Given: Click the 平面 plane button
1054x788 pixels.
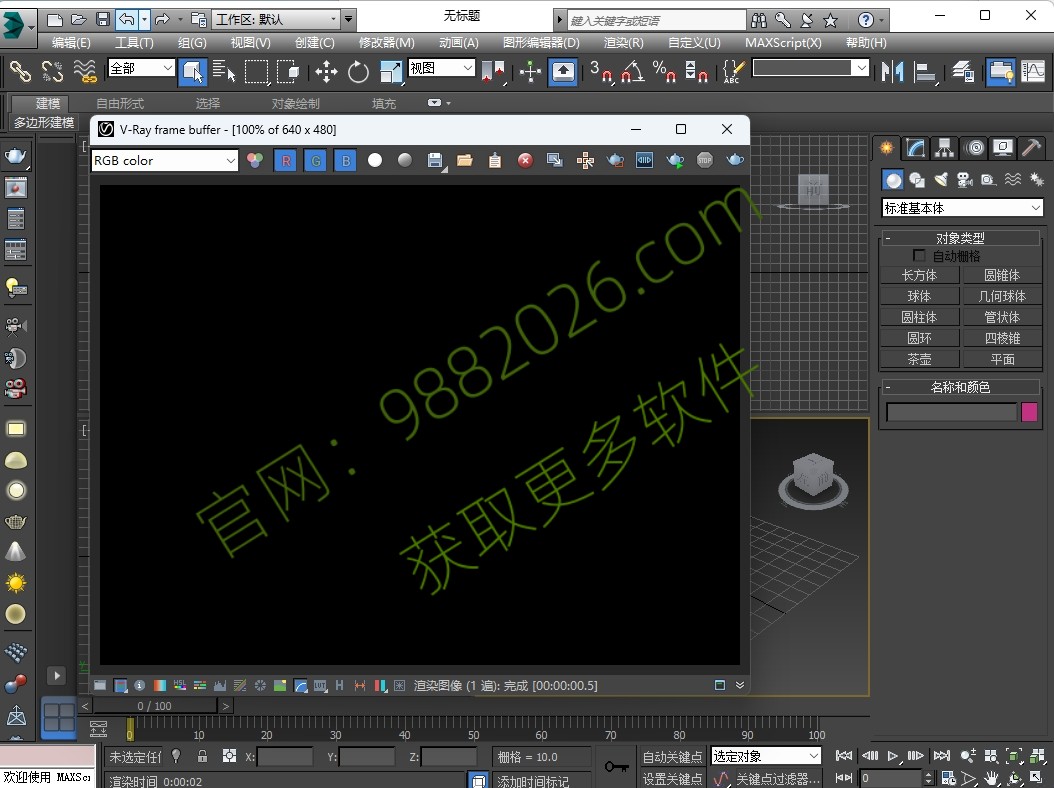Looking at the screenshot, I should pyautogui.click(x=1002, y=359).
